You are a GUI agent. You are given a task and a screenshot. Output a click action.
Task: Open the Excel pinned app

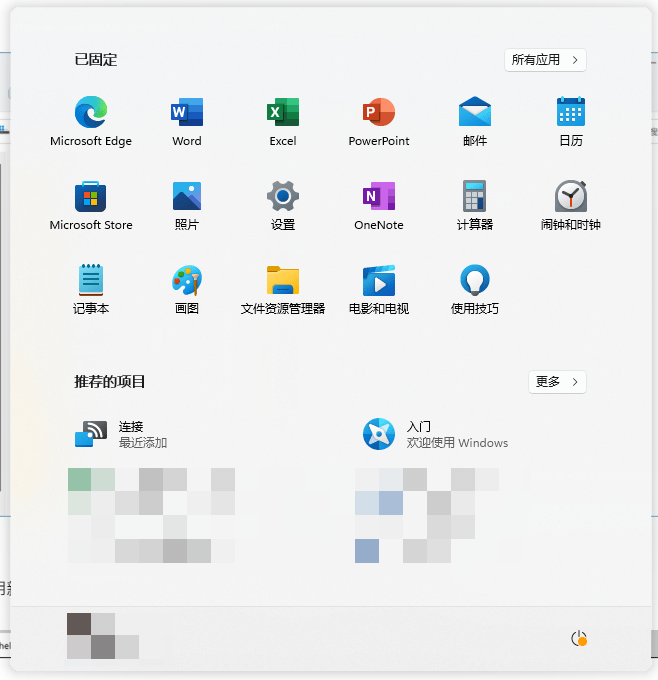tap(283, 112)
